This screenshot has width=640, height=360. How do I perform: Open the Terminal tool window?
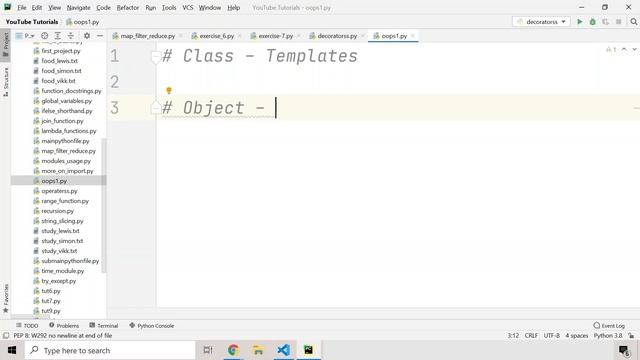click(x=104, y=325)
